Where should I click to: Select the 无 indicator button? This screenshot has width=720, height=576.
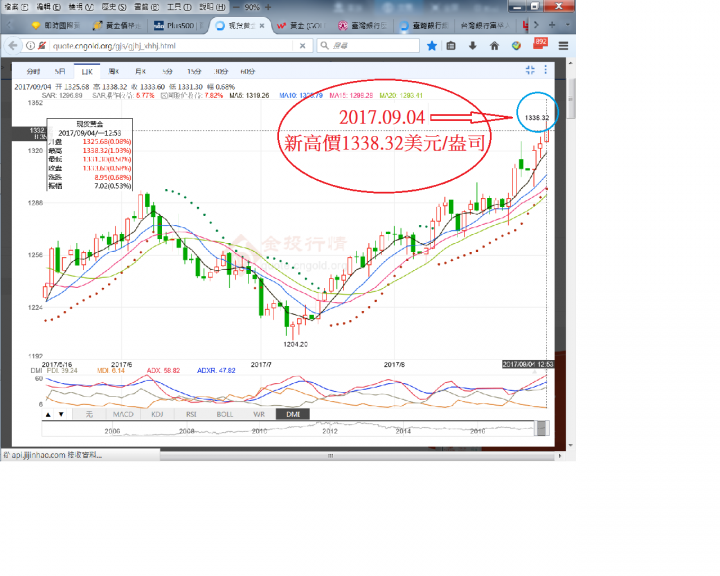tap(89, 414)
